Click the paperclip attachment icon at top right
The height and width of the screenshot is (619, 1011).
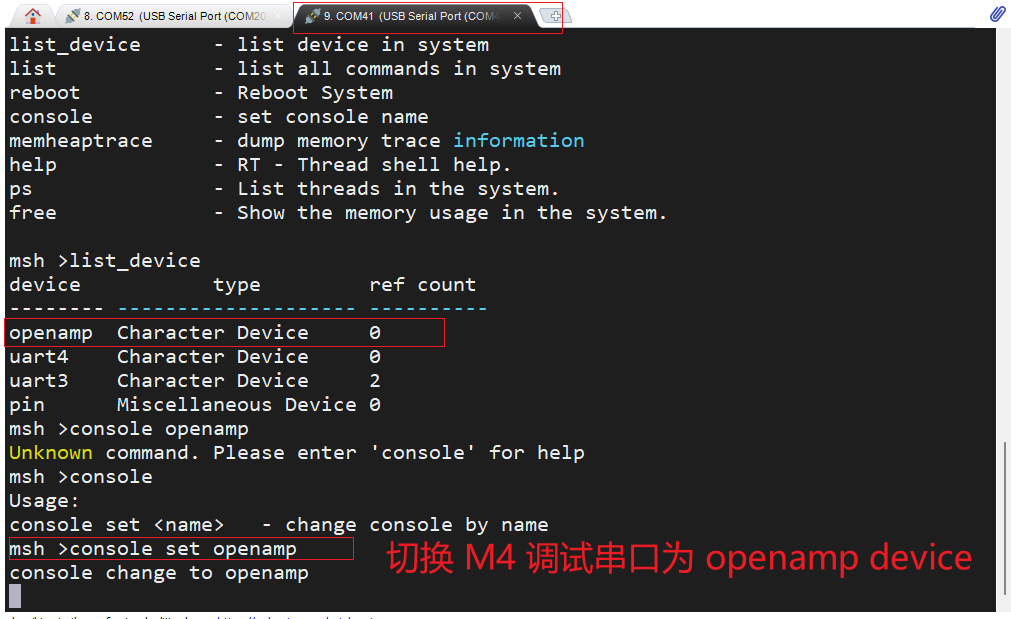click(x=996, y=13)
